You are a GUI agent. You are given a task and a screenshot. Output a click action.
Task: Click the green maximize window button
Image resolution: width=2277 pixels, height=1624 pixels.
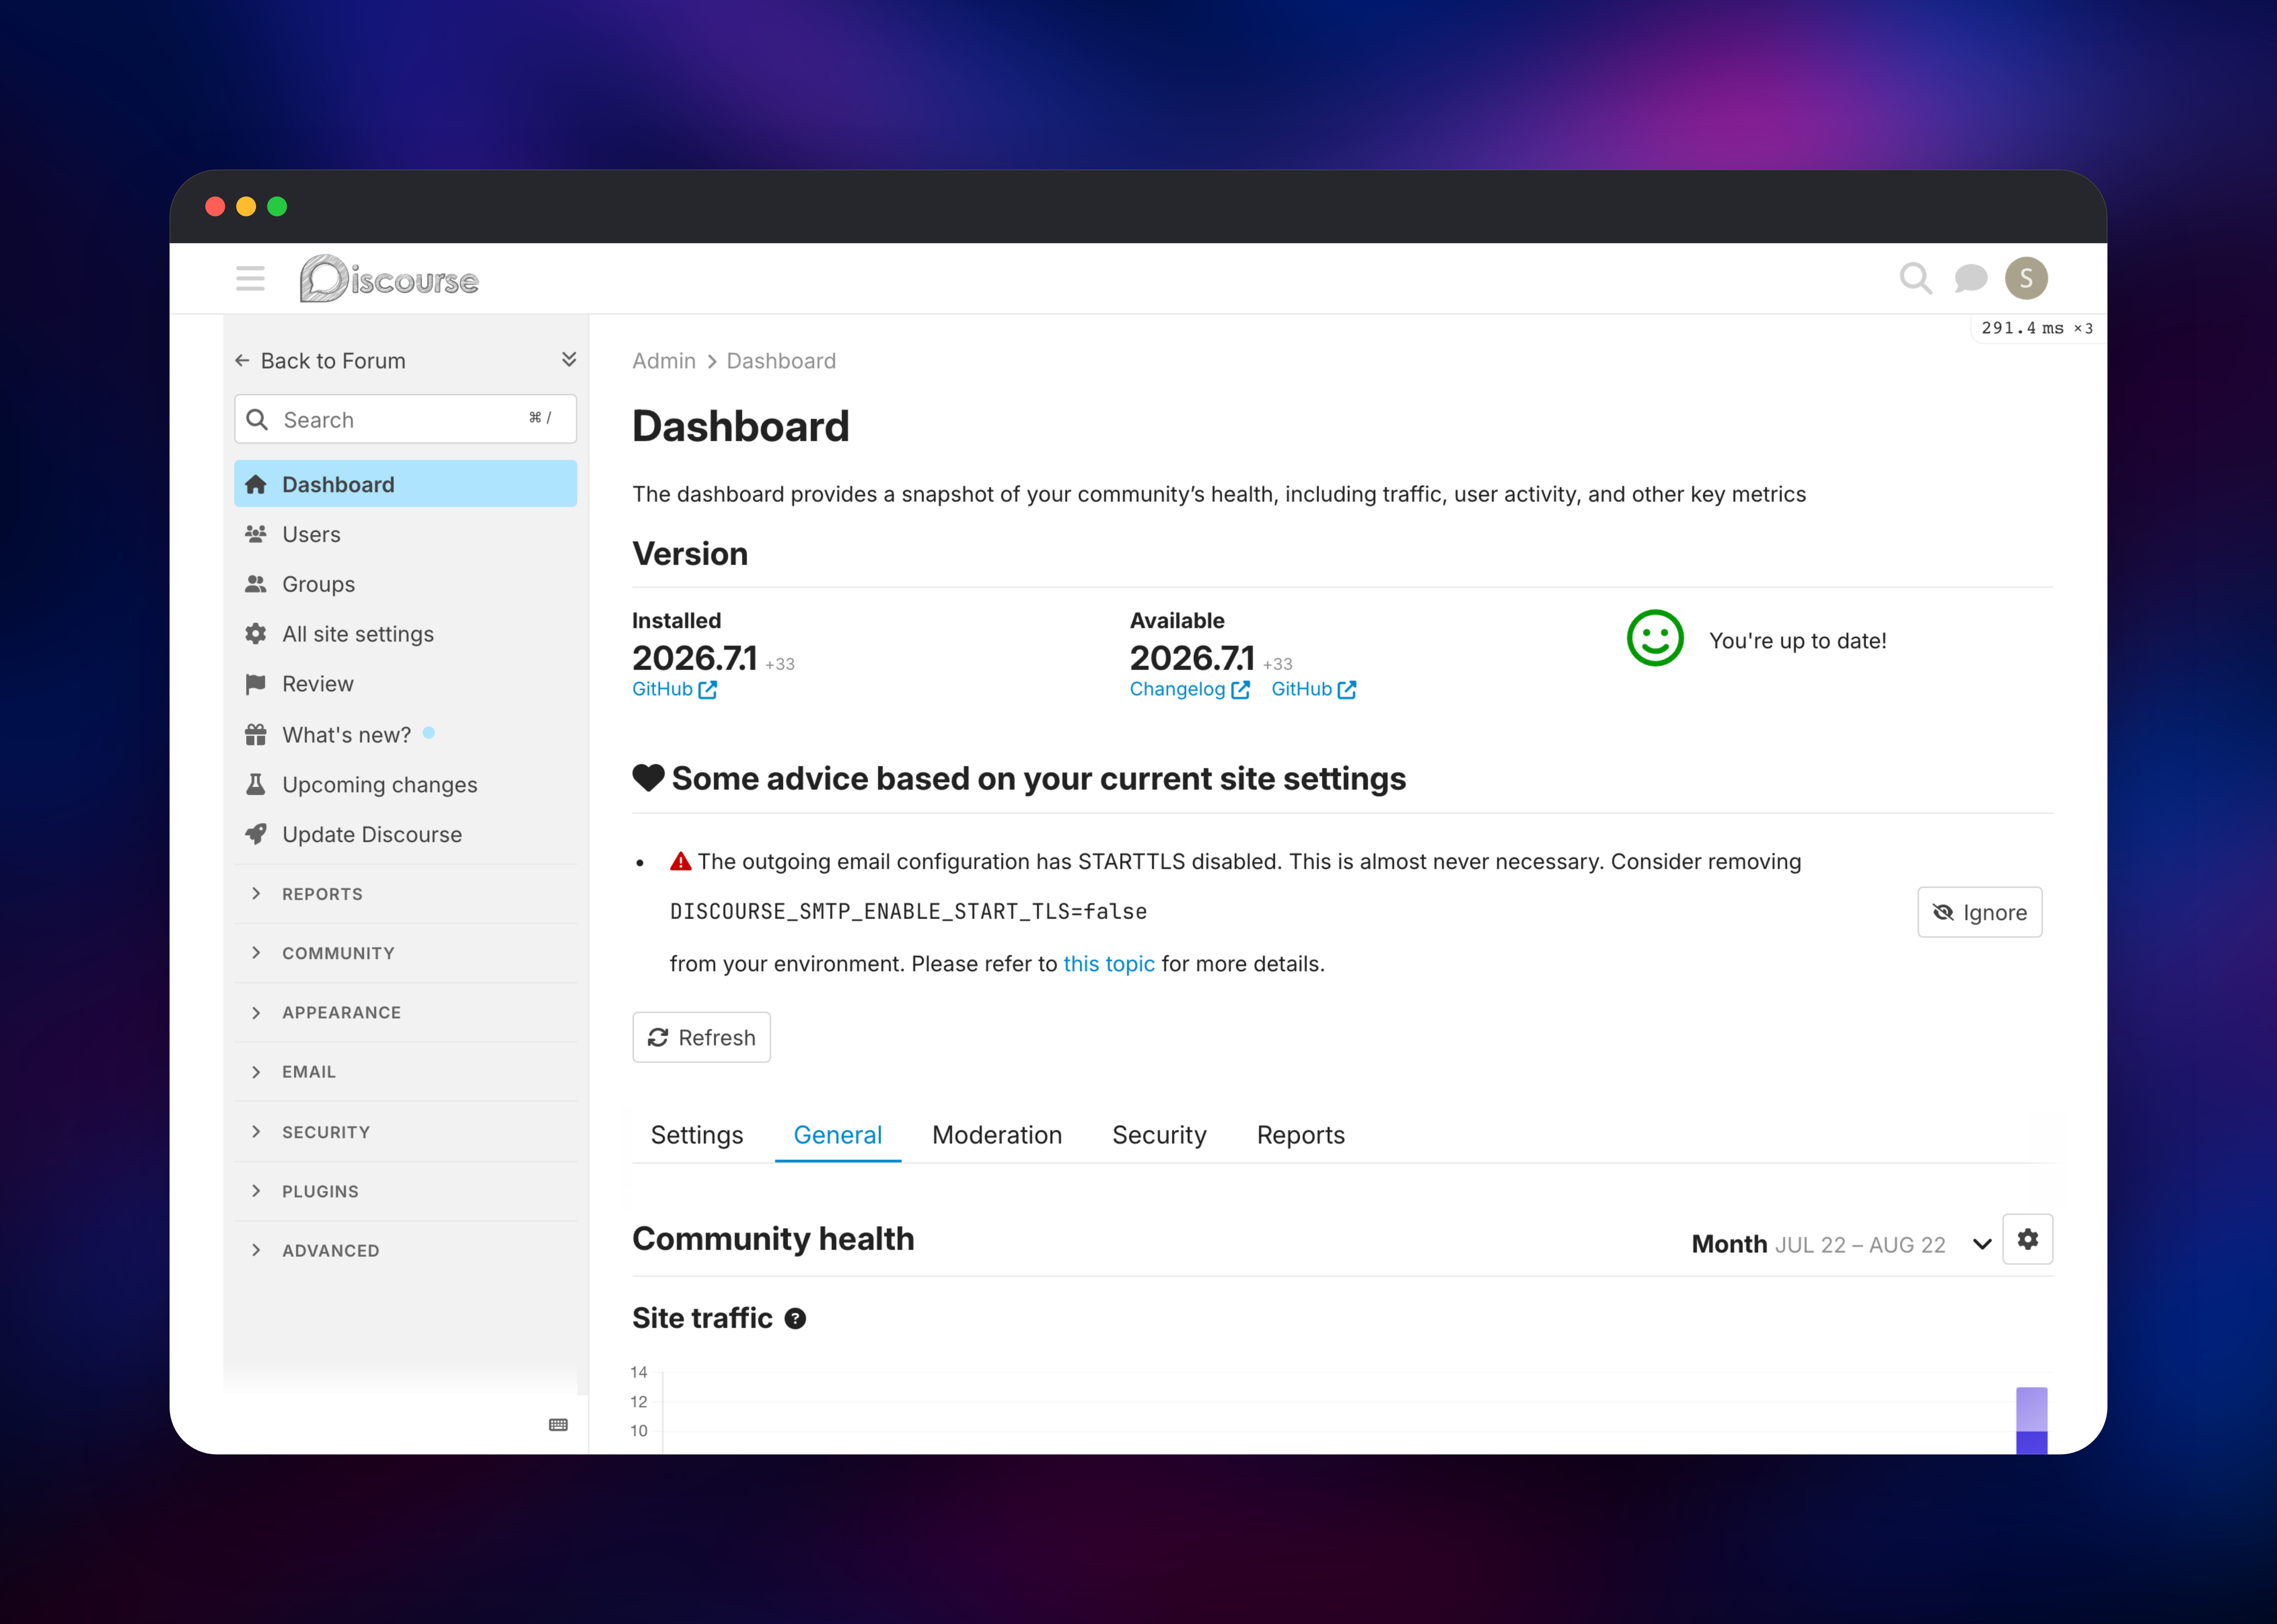[277, 206]
